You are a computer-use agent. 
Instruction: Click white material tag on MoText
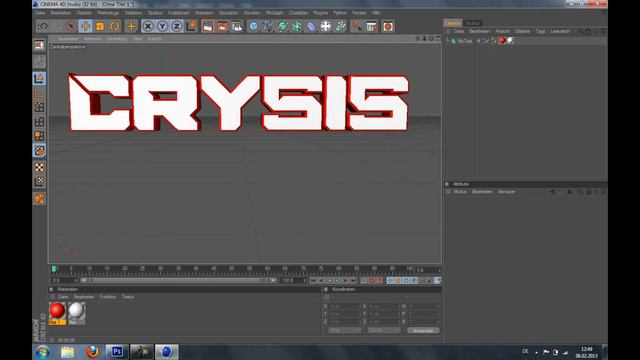[x=510, y=40]
